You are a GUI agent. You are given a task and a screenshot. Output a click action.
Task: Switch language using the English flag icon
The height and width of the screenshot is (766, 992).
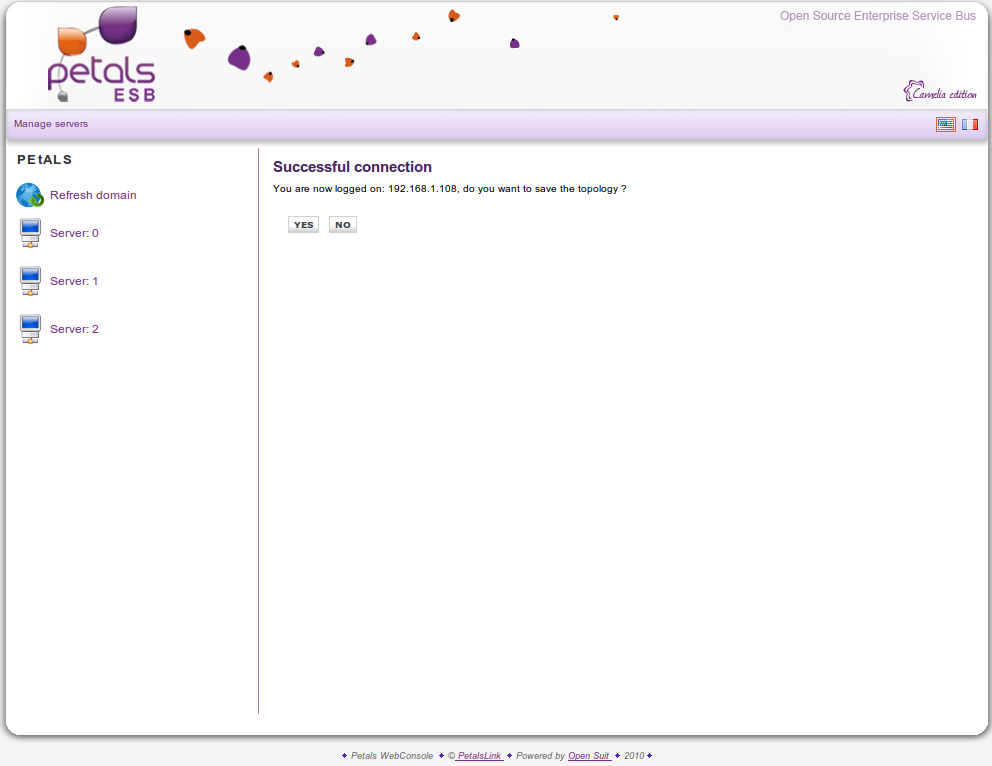(945, 124)
